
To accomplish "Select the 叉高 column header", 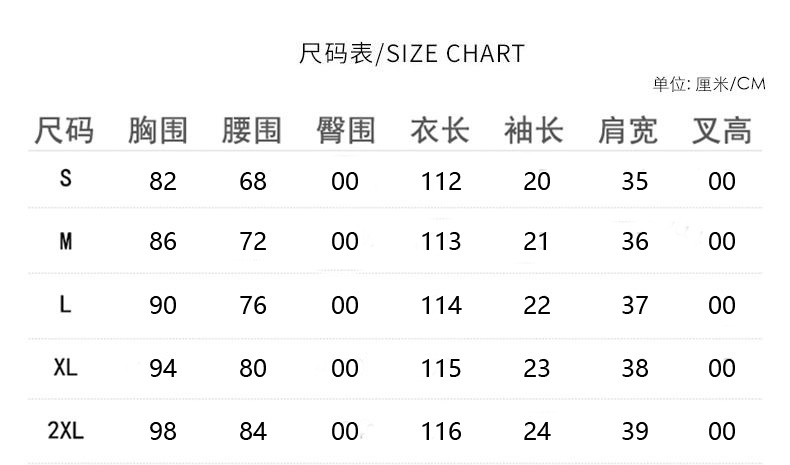I will (x=722, y=131).
